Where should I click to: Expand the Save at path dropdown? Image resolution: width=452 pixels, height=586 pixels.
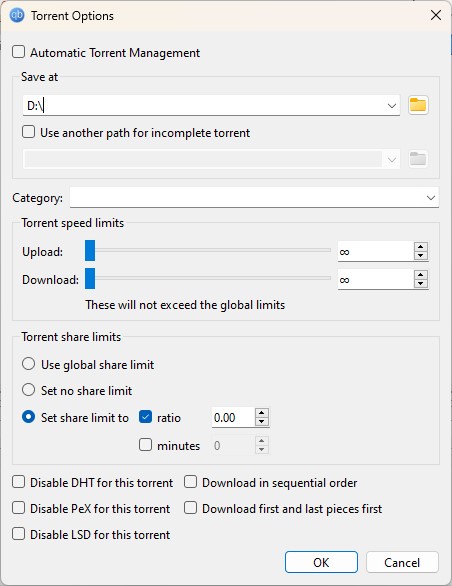pyautogui.click(x=391, y=106)
